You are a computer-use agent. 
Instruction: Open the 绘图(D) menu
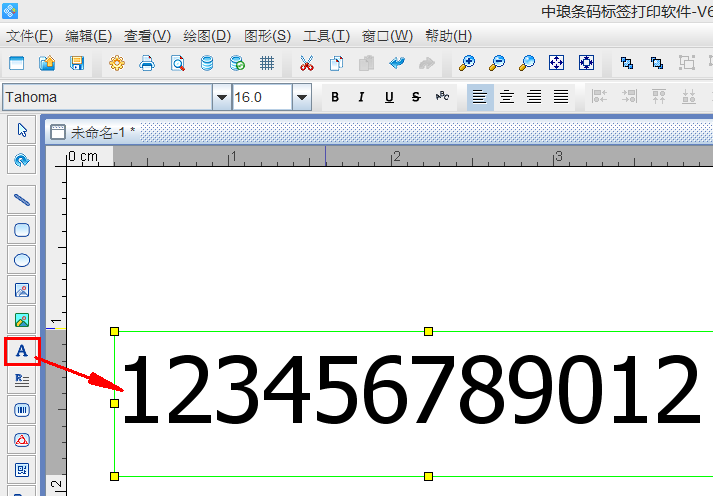[207, 36]
